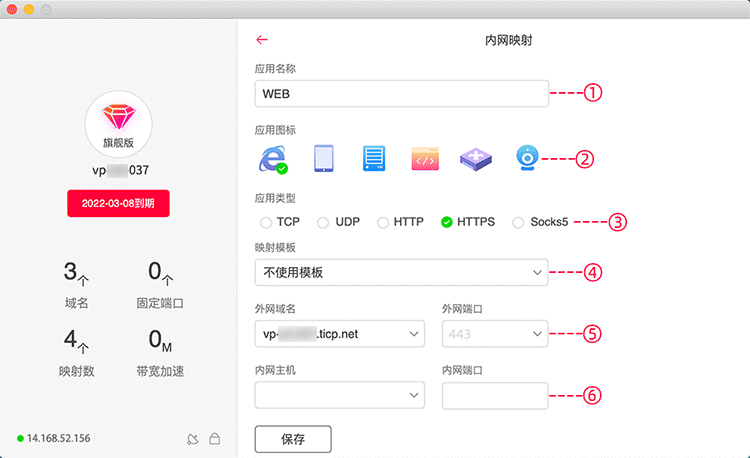Select the code window application icon
This screenshot has width=750, height=458.
point(425,158)
